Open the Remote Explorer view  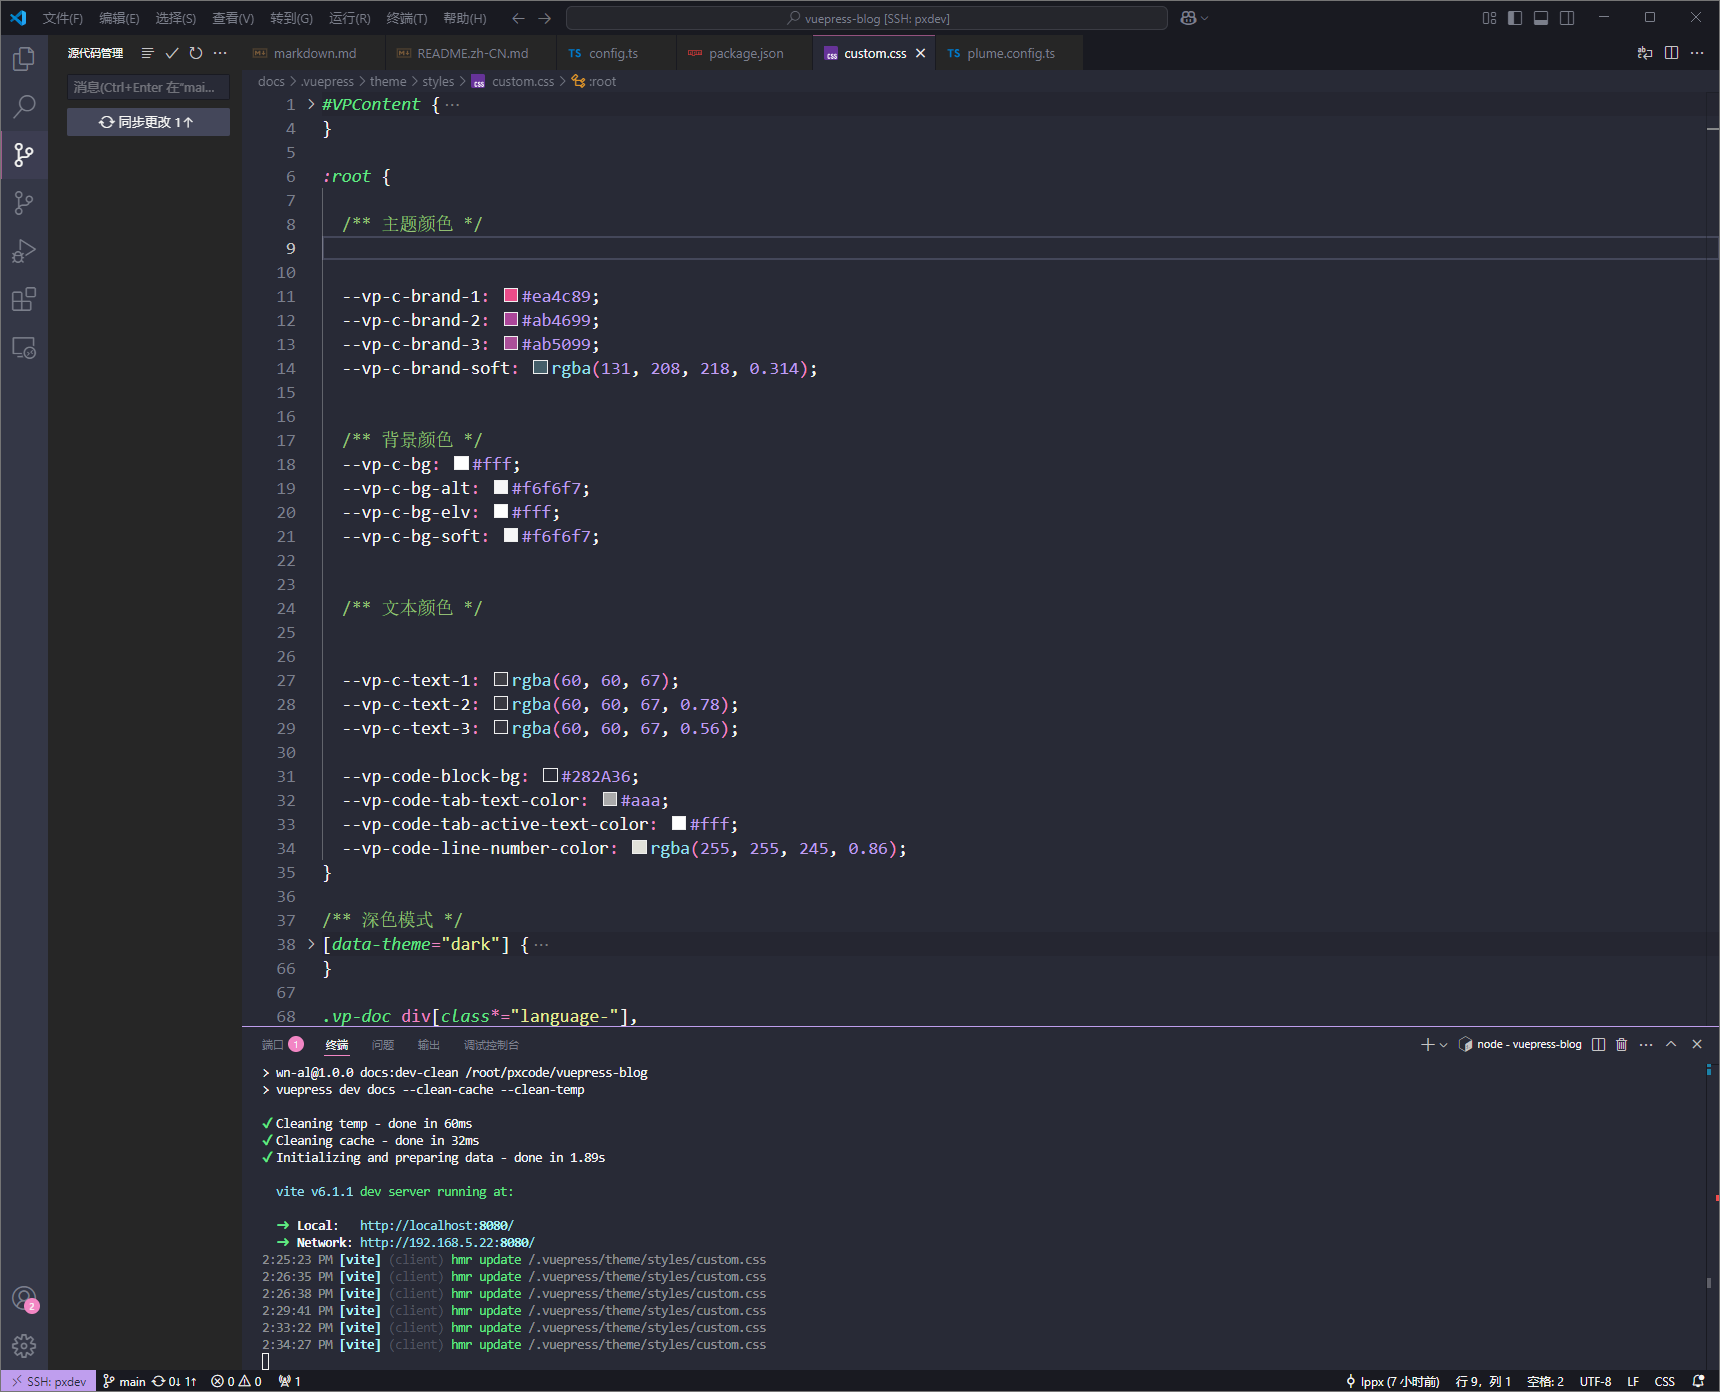(24, 347)
